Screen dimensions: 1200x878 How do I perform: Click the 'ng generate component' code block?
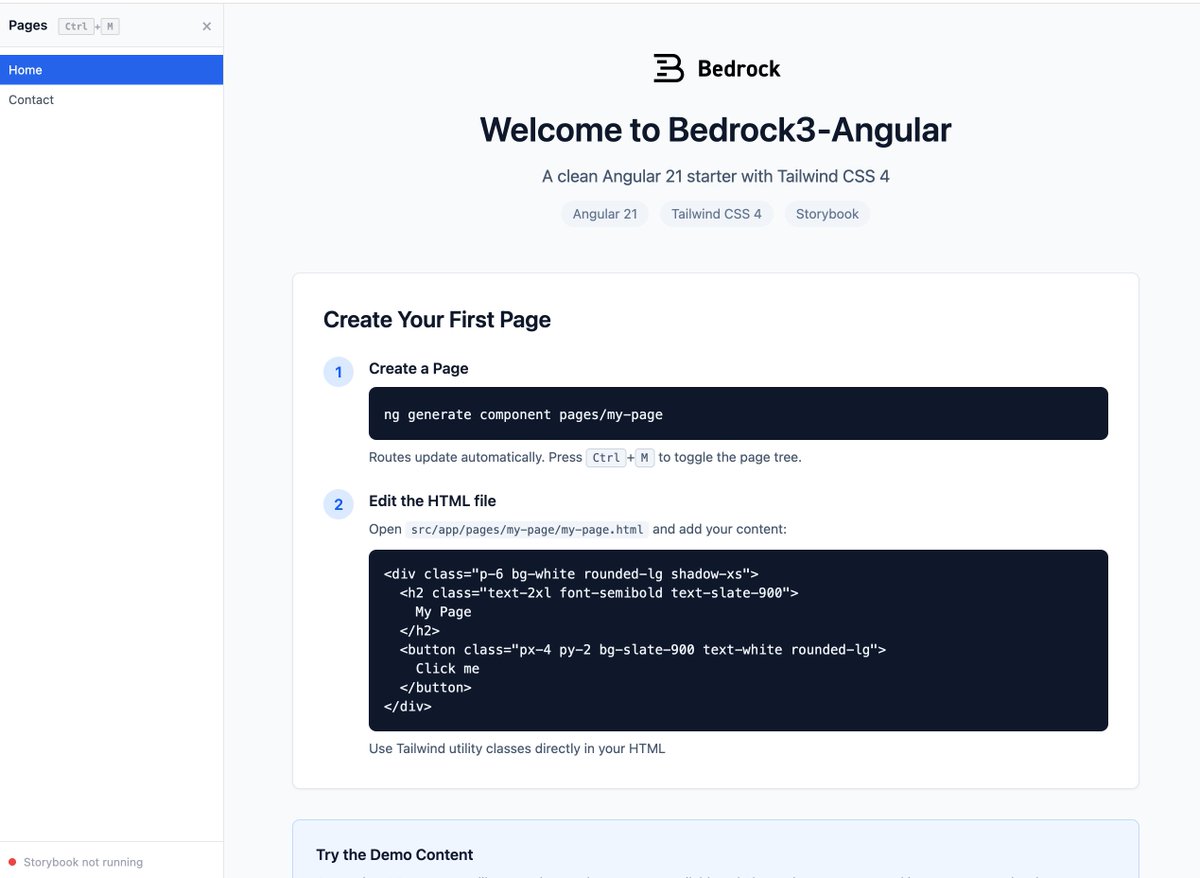click(738, 413)
